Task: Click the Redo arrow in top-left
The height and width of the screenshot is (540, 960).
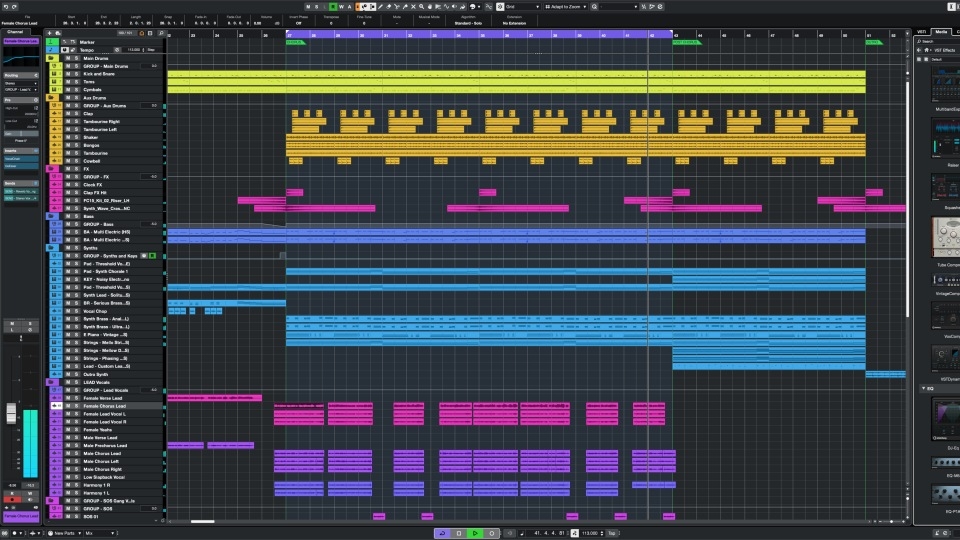Action: [x=14, y=7]
